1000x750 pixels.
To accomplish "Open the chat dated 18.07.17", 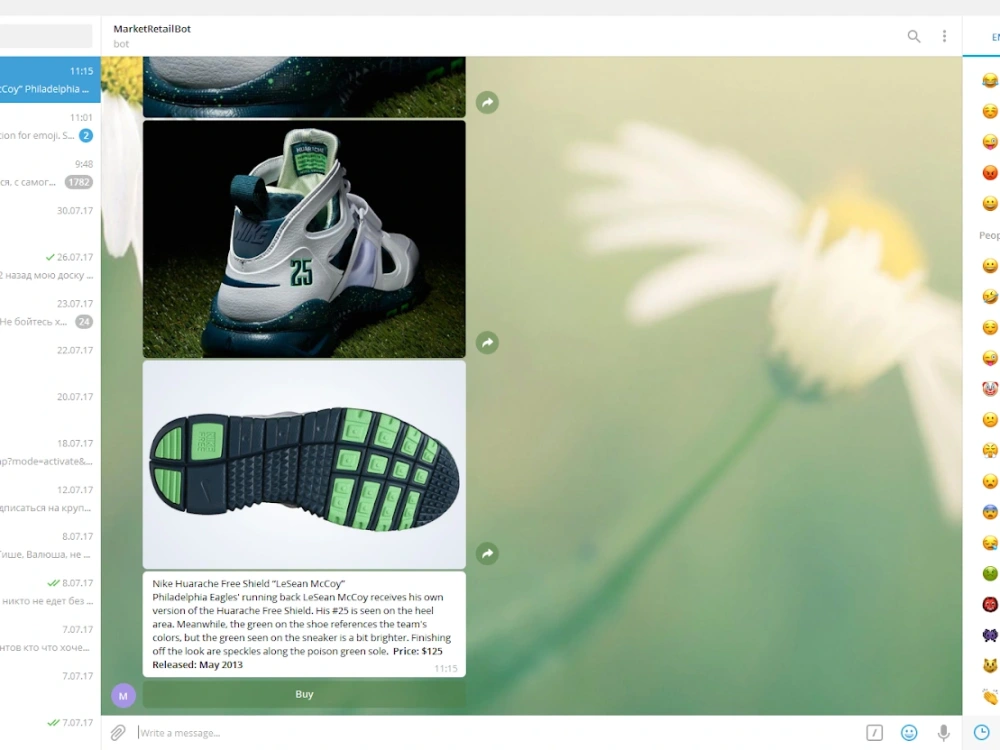I will 50,452.
